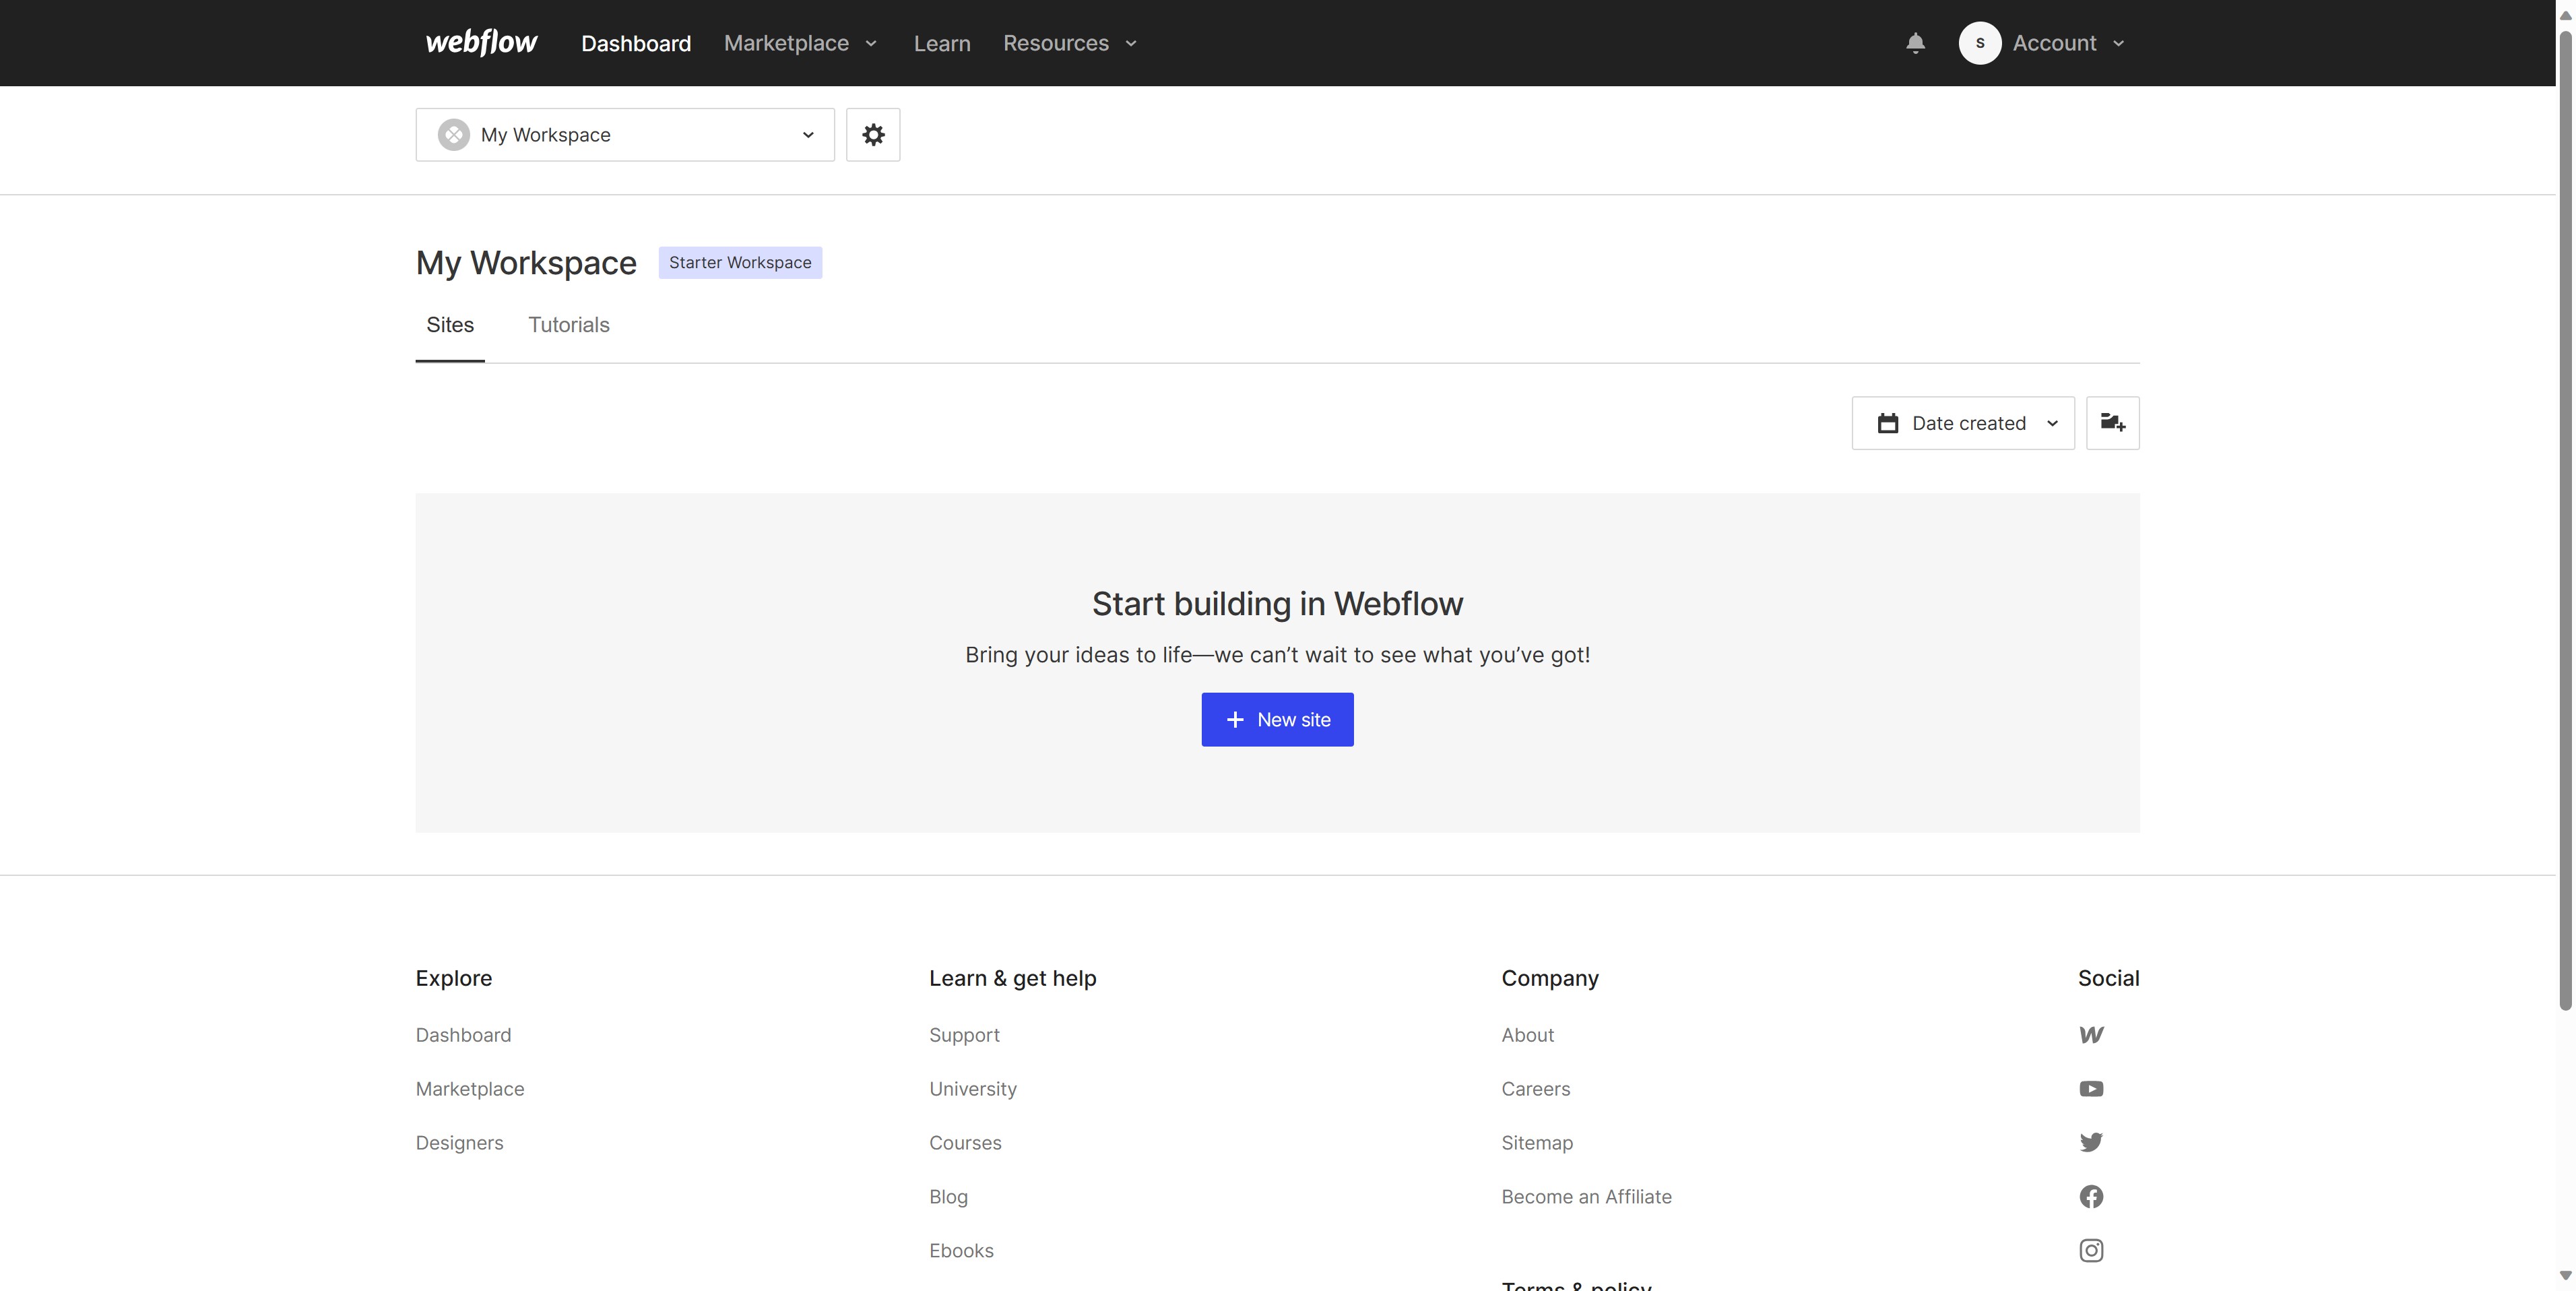Viewport: 2576px width, 1291px height.
Task: Click the new folder icon button
Action: click(2112, 423)
